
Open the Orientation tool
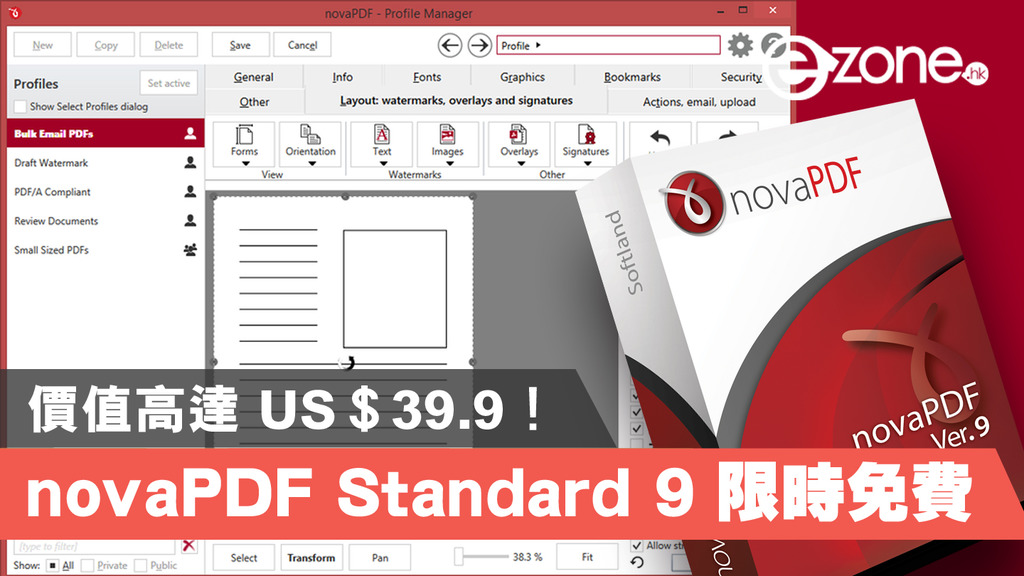coord(309,138)
